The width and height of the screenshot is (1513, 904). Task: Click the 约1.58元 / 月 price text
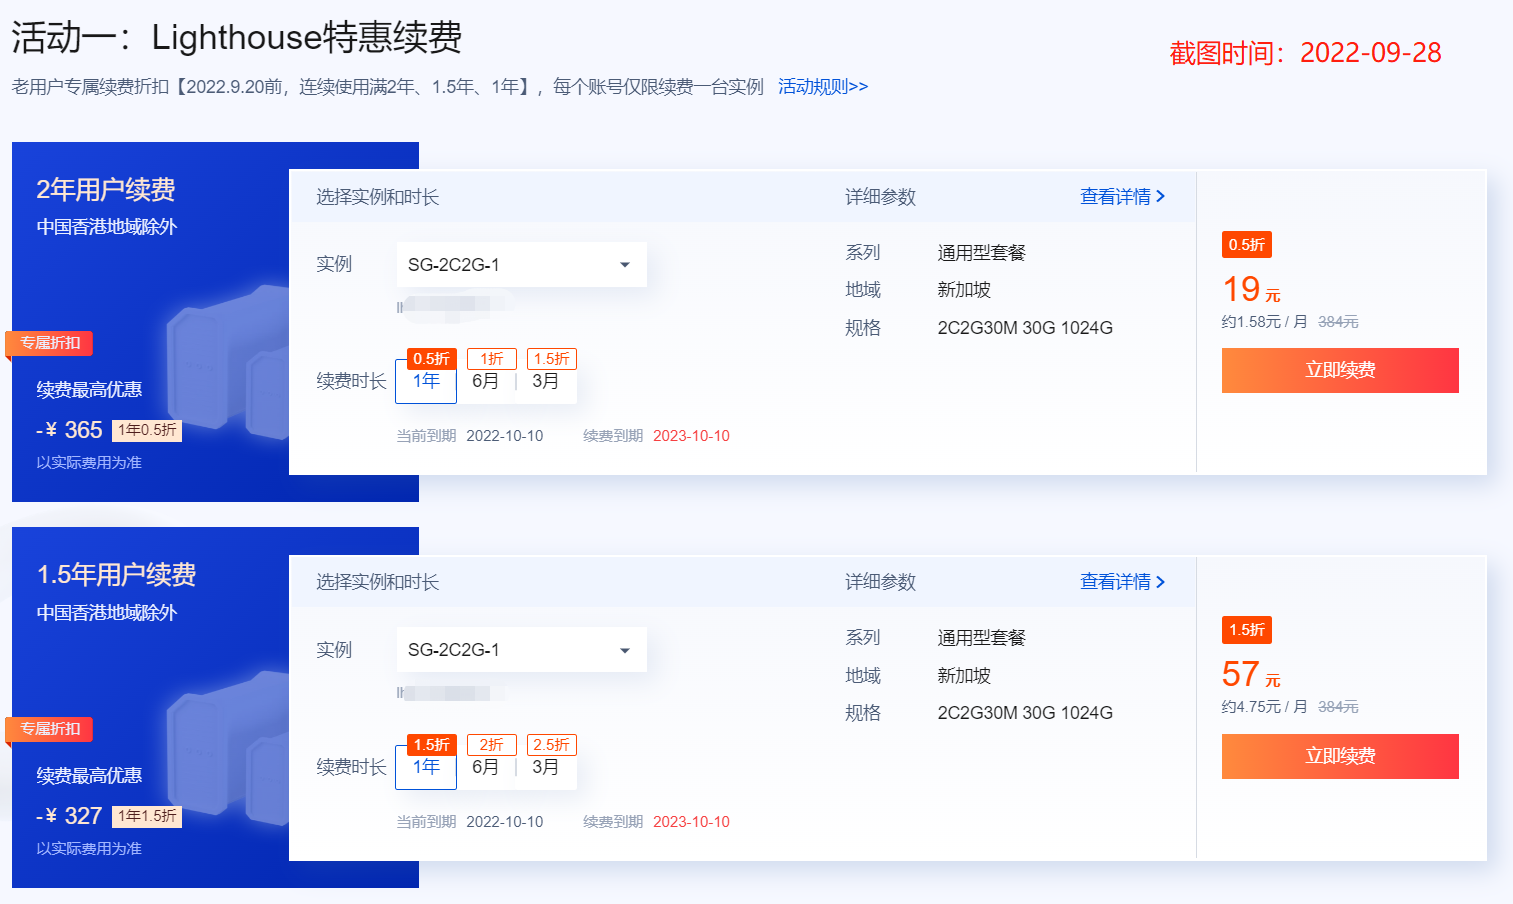tap(1264, 322)
